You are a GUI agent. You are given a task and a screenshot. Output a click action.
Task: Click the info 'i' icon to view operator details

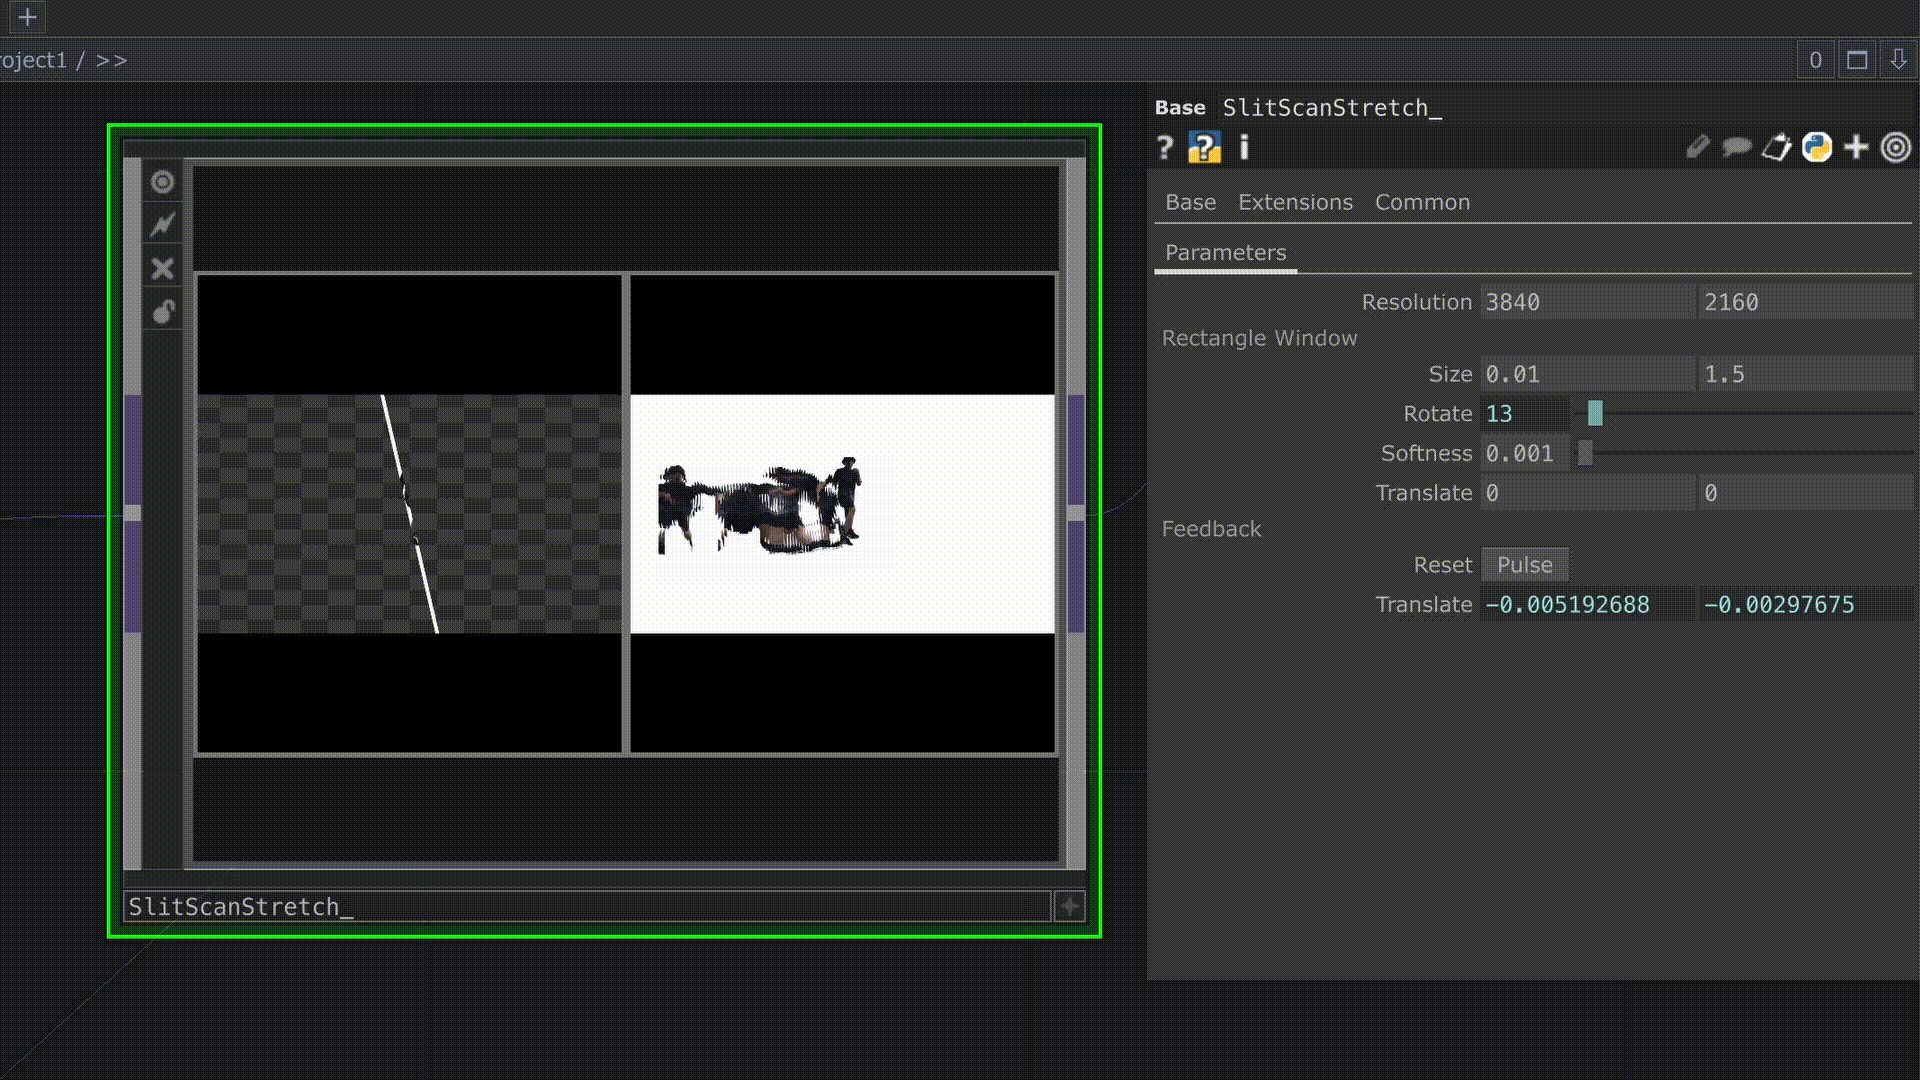click(x=1243, y=148)
